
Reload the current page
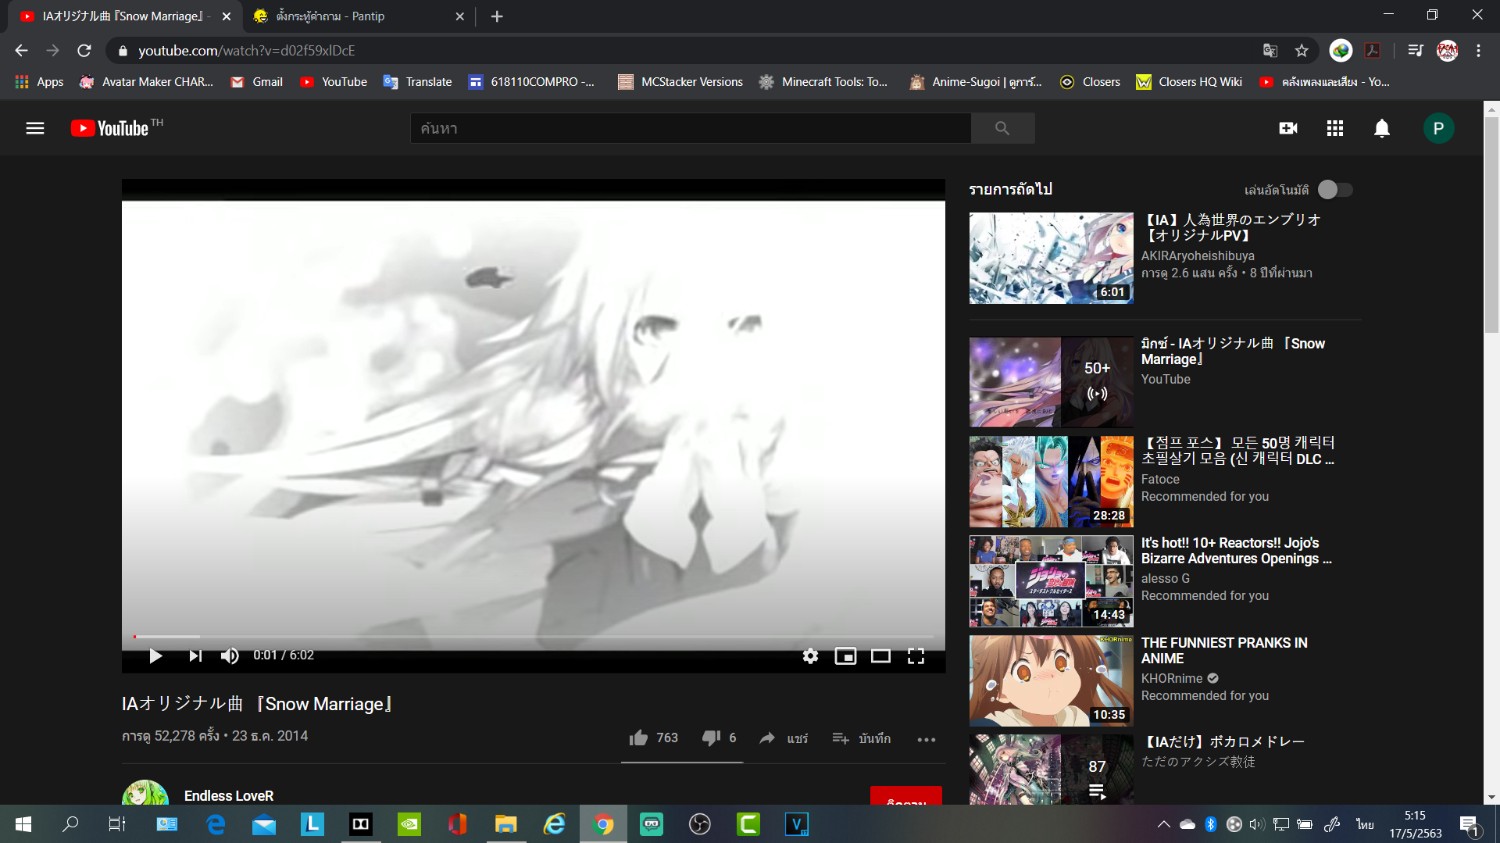pyautogui.click(x=84, y=50)
